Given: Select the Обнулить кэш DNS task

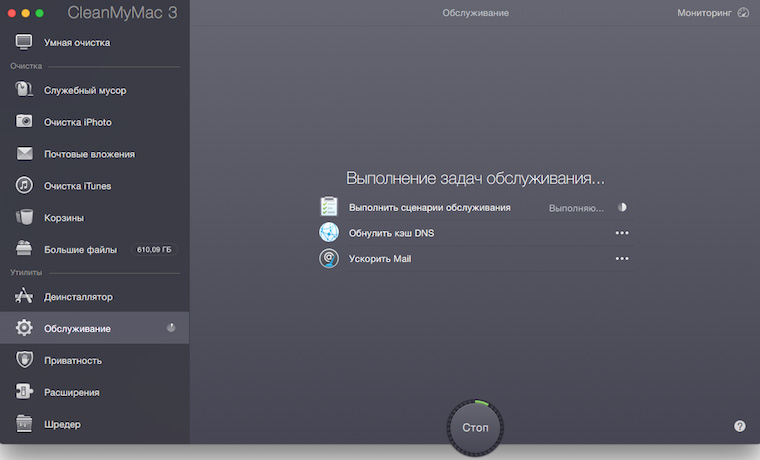Looking at the screenshot, I should [392, 233].
